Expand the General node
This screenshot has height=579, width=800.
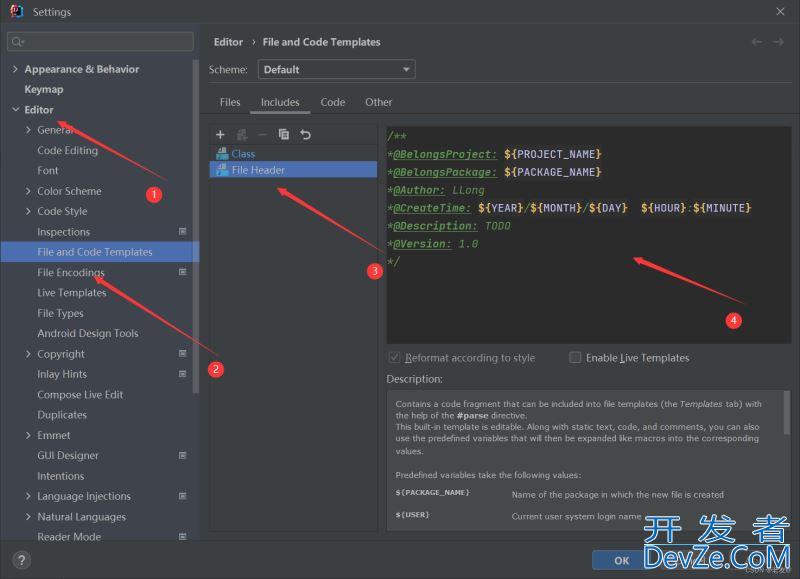coord(28,130)
